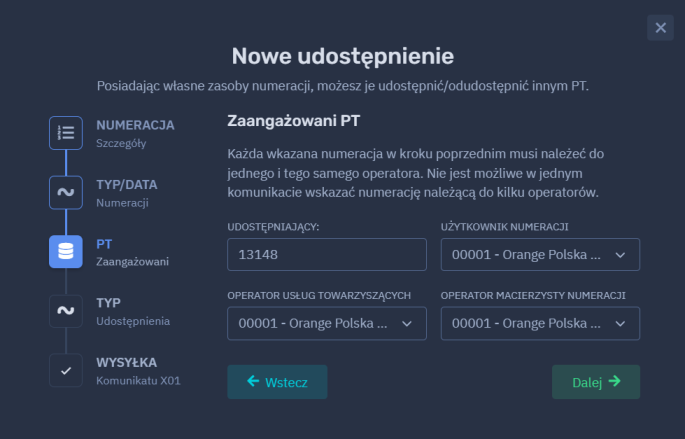Open the Operator macierzysty numeracji dropdown
Viewport: 685px width, 439px height.
tap(540, 324)
